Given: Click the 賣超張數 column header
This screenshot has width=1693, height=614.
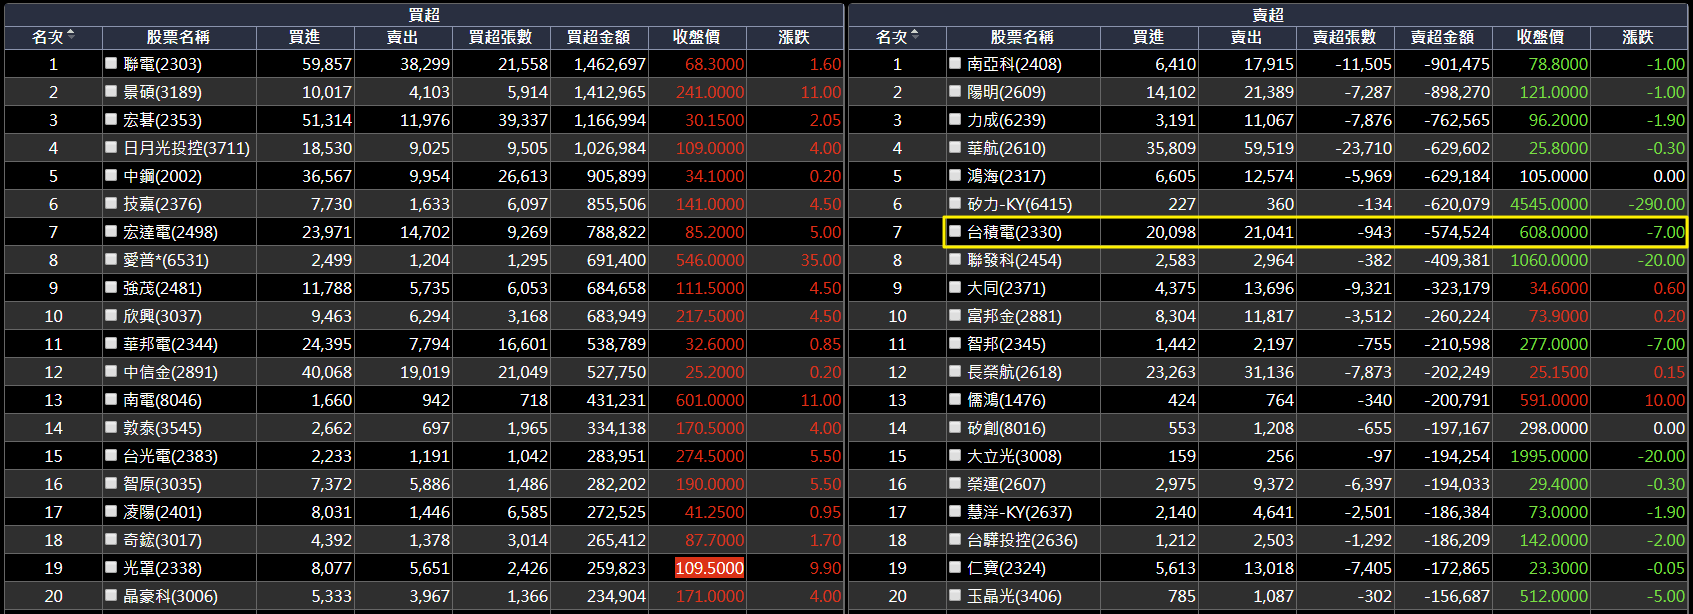Looking at the screenshot, I should click(1344, 37).
